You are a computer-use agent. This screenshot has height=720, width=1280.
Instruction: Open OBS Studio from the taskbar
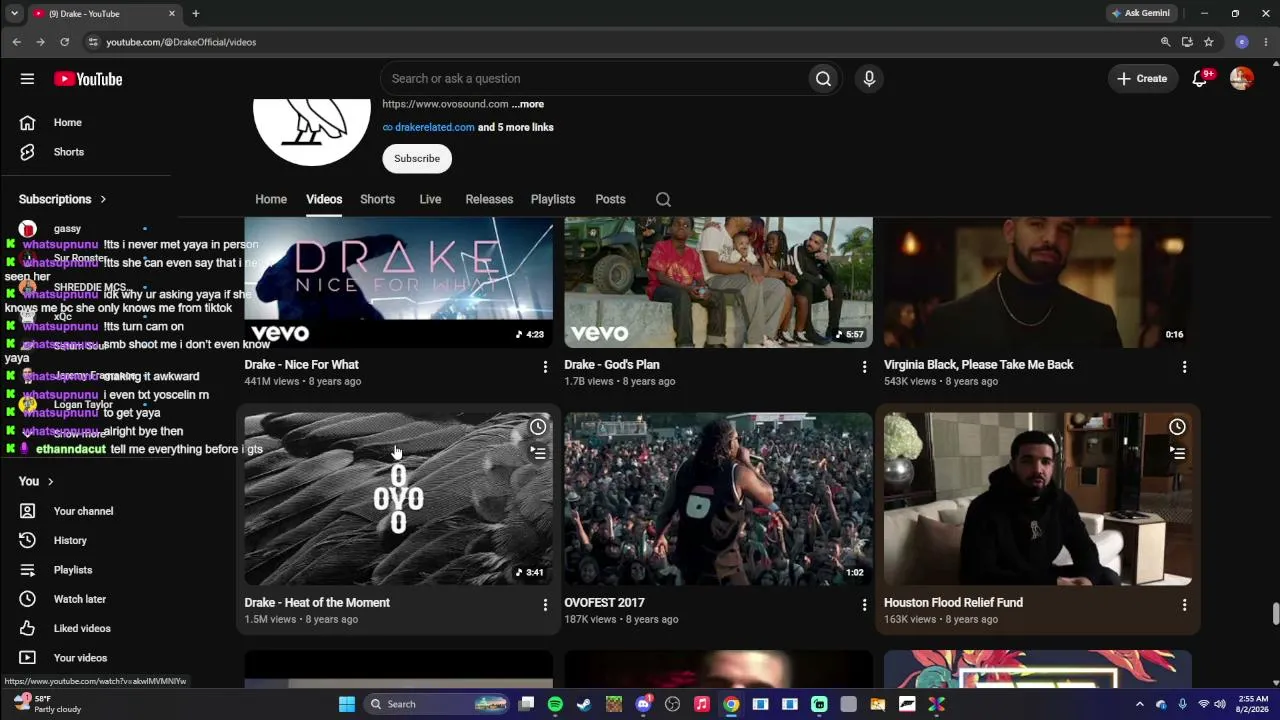pyautogui.click(x=672, y=704)
